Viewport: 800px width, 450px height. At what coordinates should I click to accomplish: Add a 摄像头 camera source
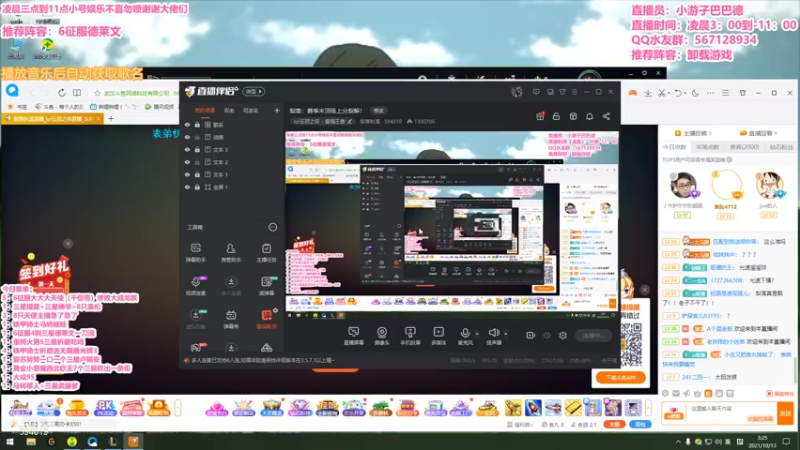tap(382, 336)
